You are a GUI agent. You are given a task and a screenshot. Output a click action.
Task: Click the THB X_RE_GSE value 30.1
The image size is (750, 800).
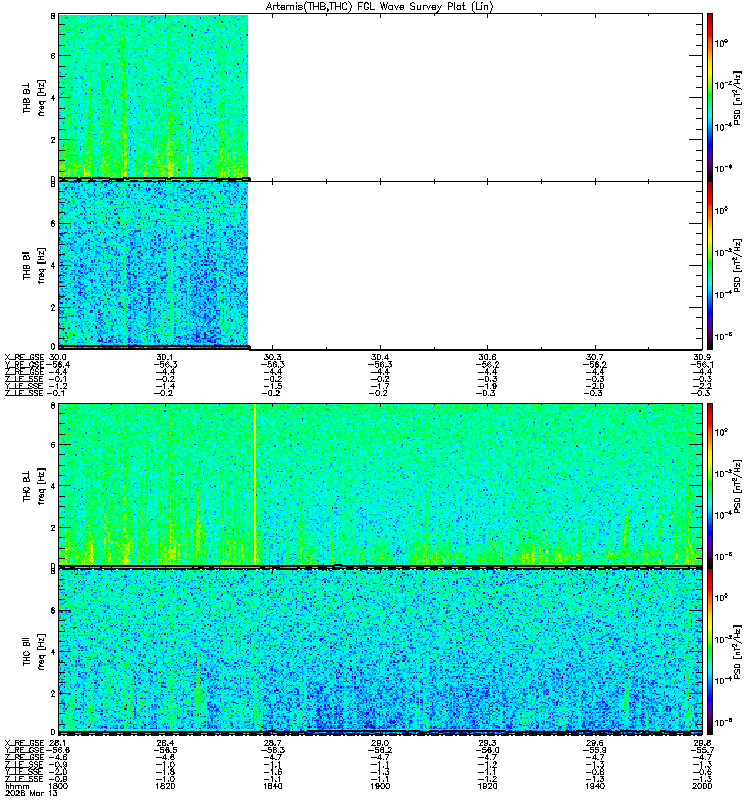[165, 357]
